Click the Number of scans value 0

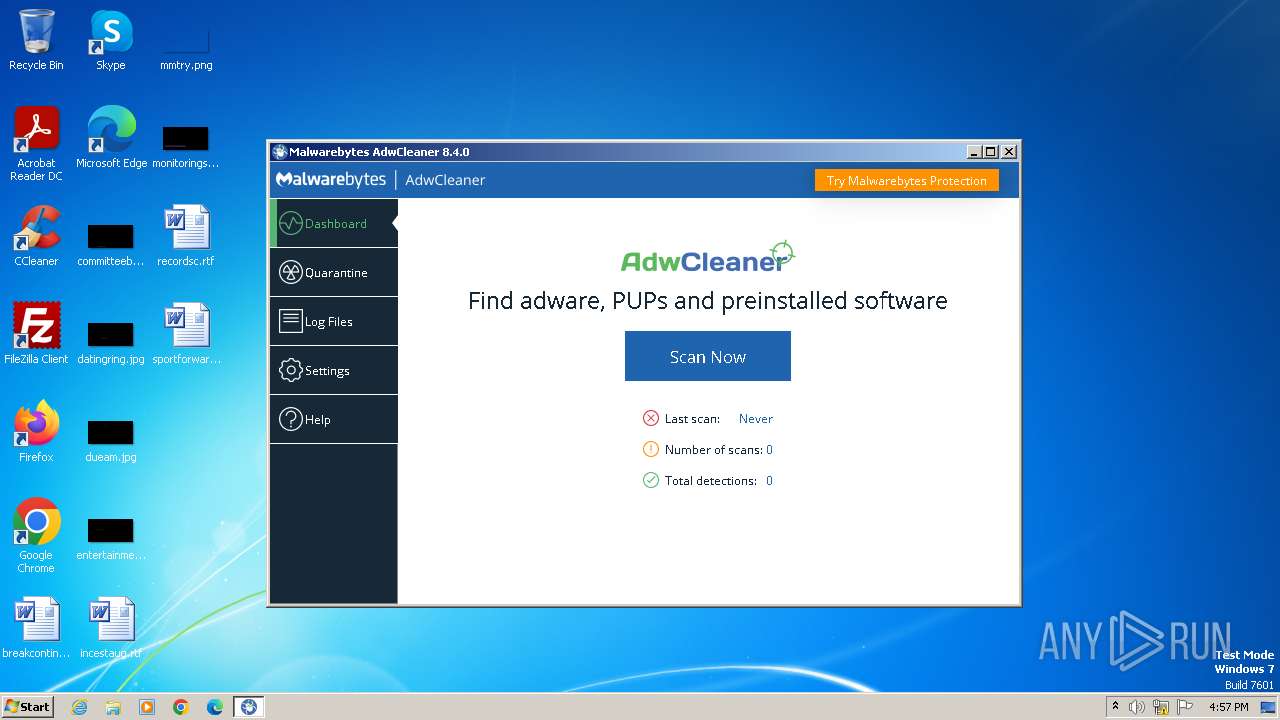click(x=769, y=450)
